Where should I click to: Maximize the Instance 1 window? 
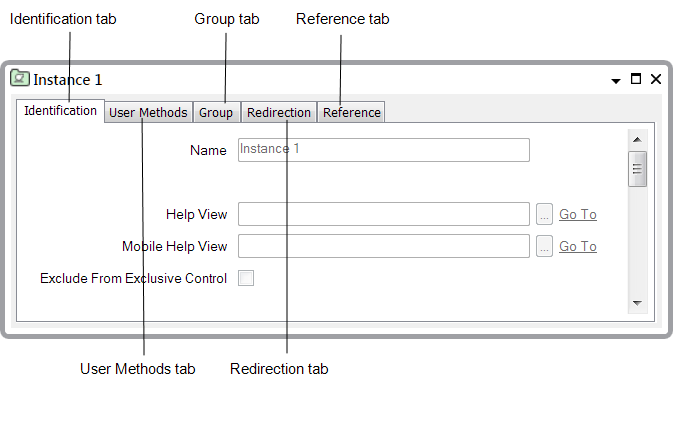(x=636, y=79)
